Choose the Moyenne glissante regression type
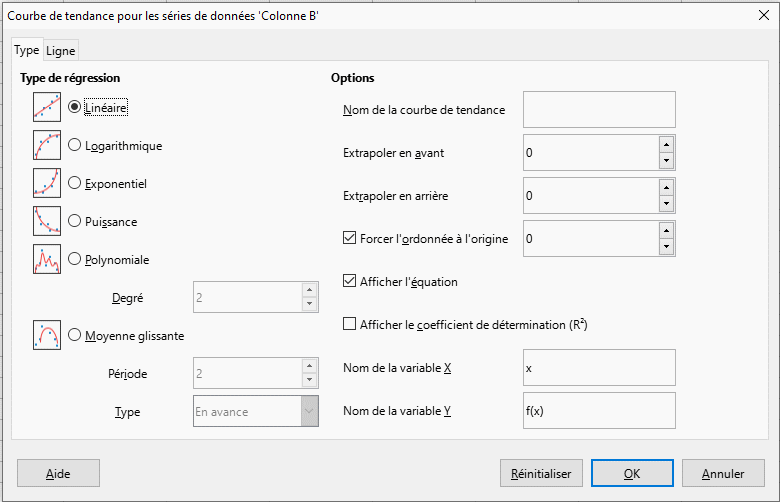 tap(75, 335)
